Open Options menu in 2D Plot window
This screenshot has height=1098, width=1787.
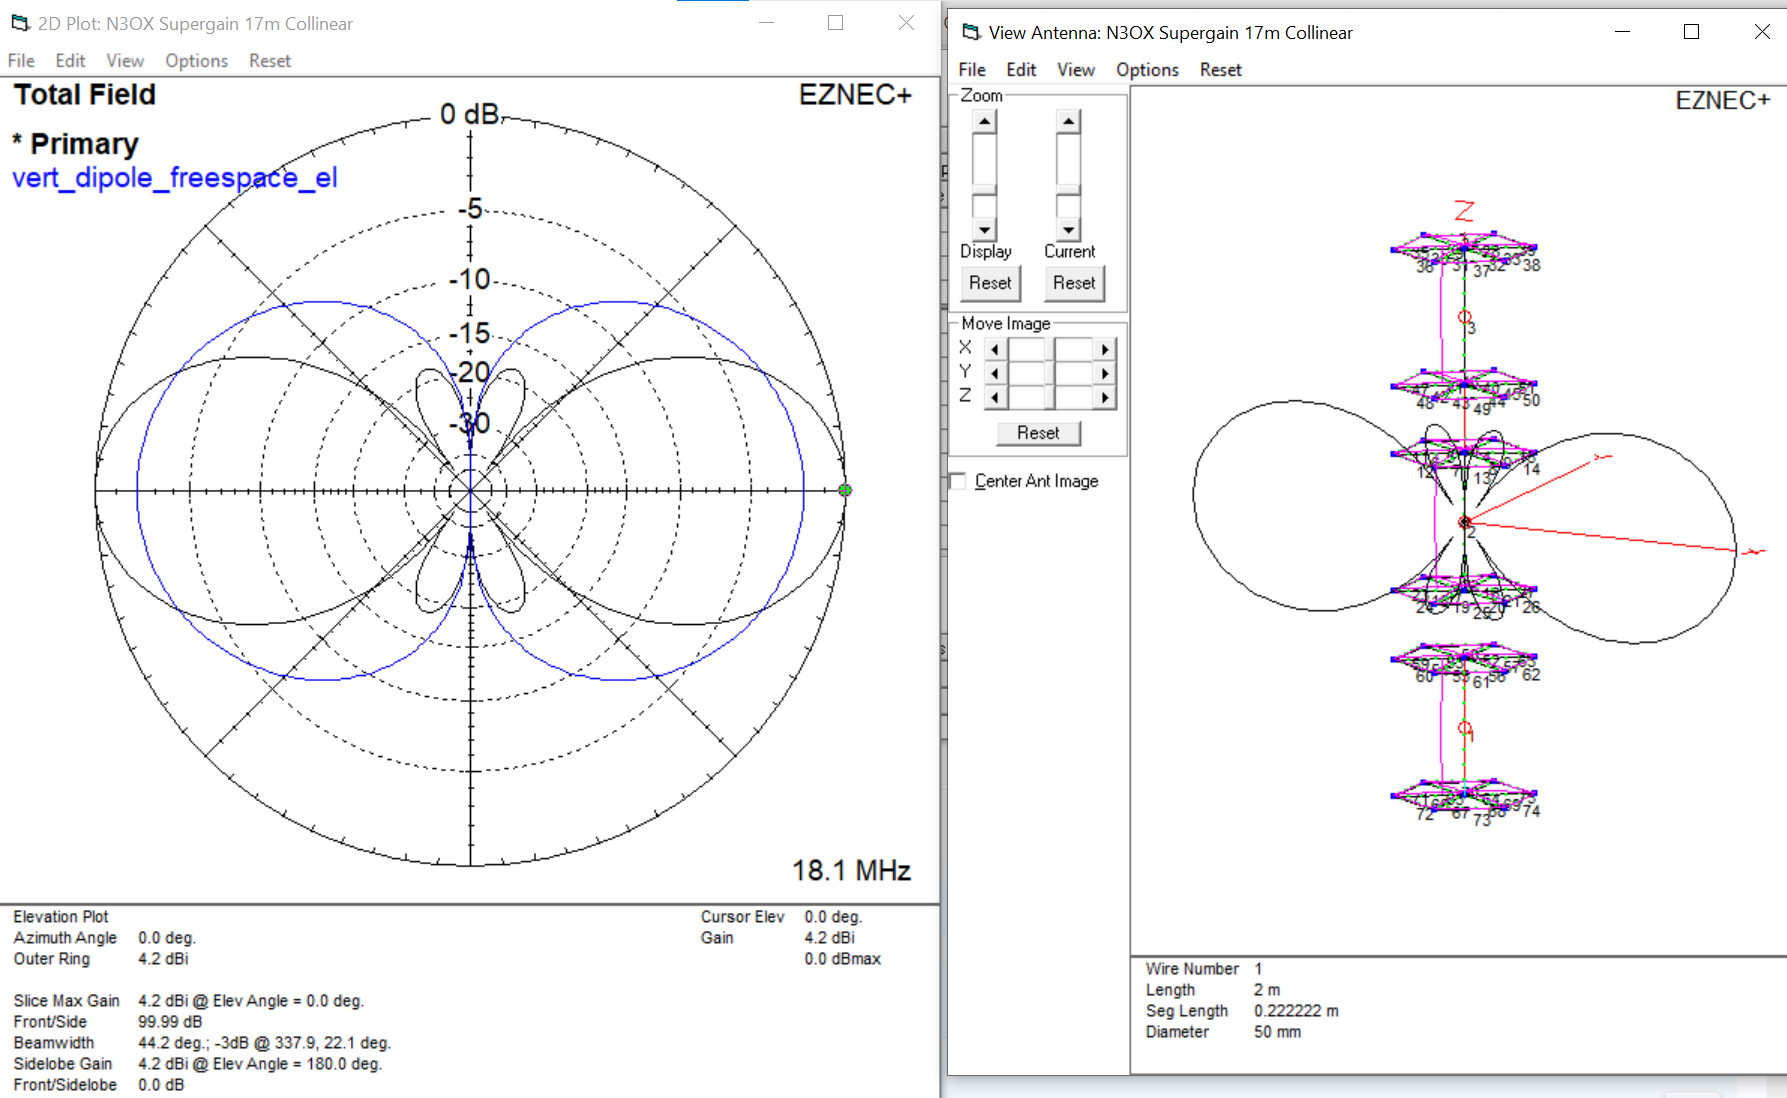click(x=196, y=61)
